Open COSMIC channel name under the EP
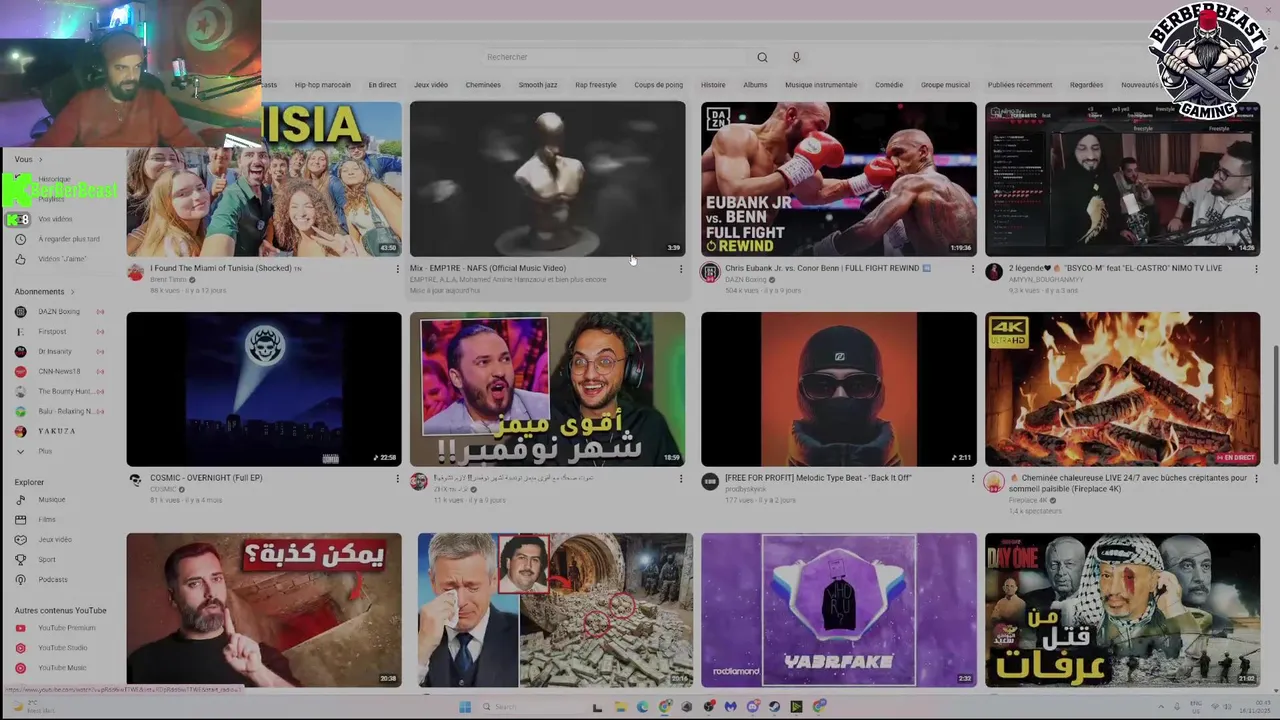1280x720 pixels. pos(163,489)
